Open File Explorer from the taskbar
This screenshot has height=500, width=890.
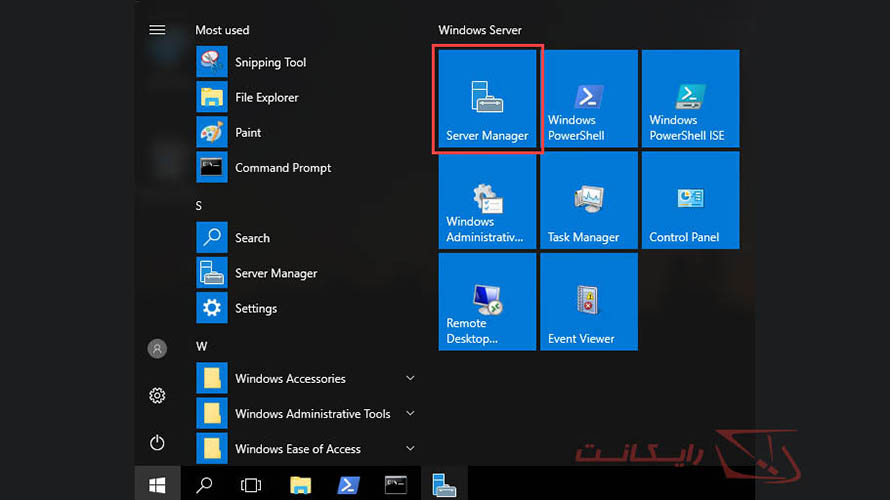[300, 485]
